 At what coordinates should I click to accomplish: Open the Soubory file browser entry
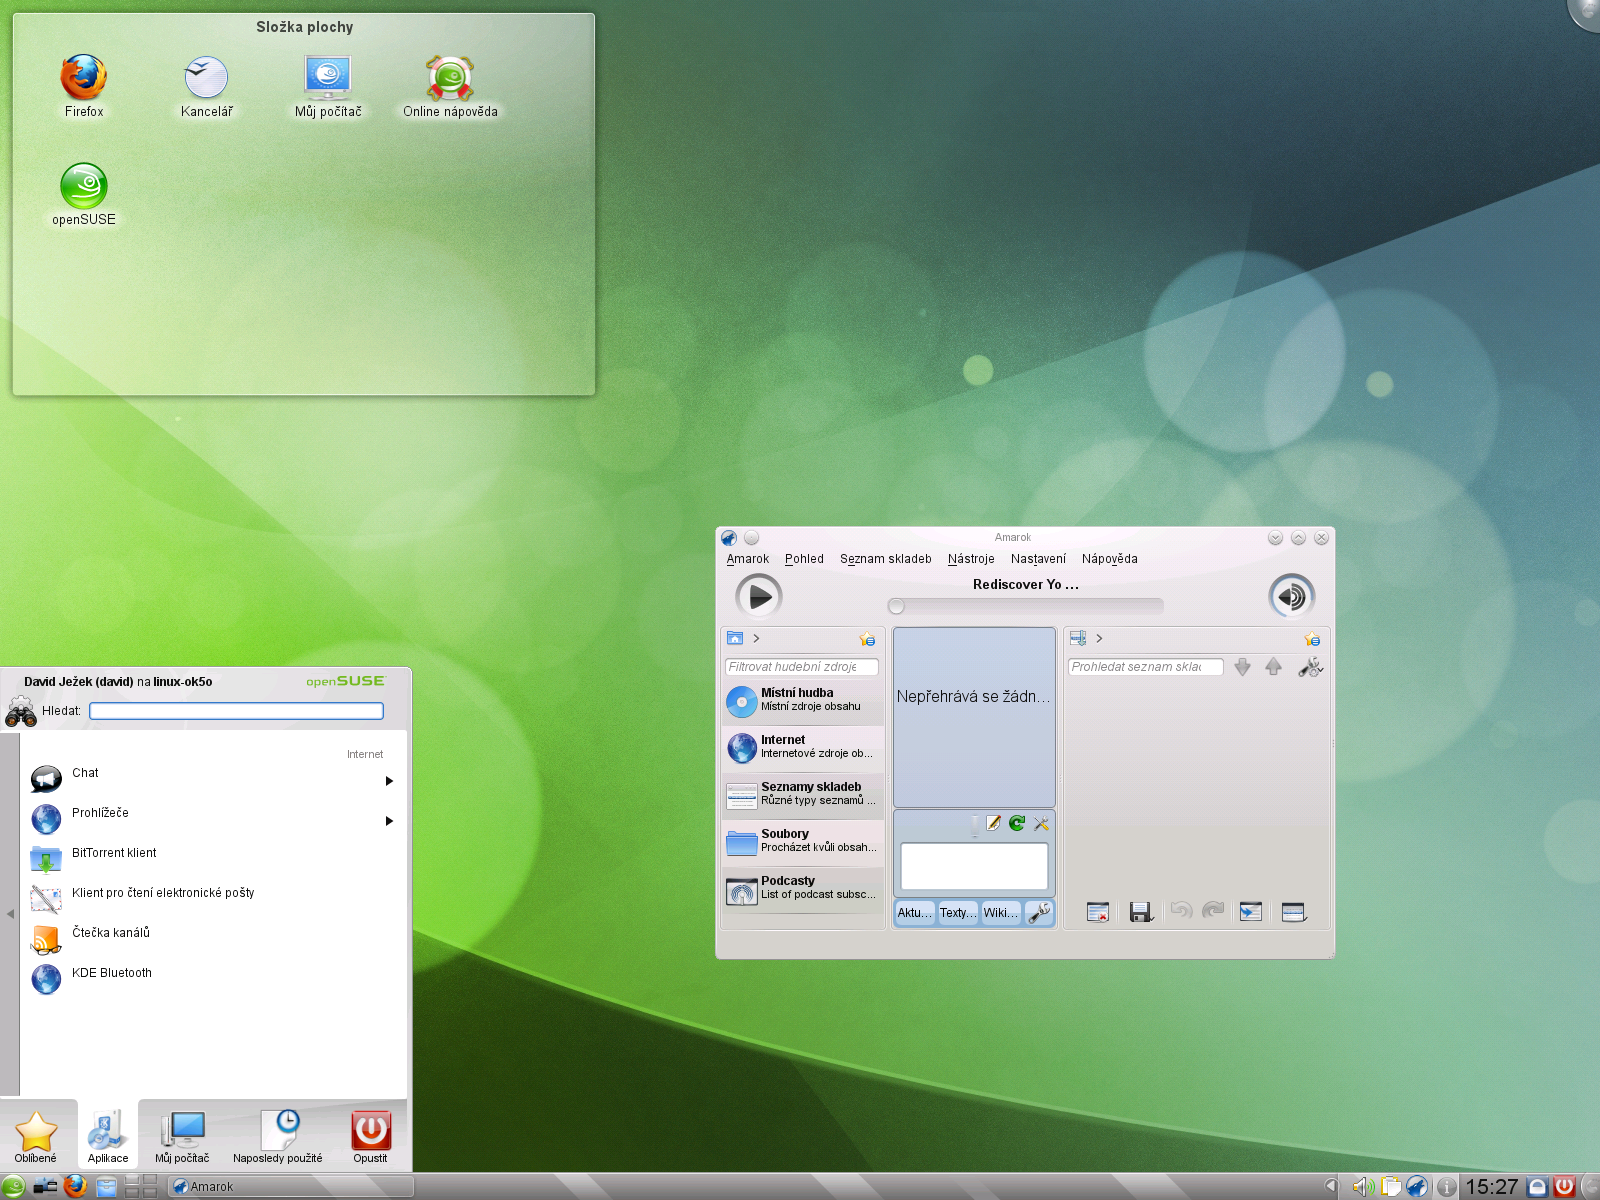point(803,842)
